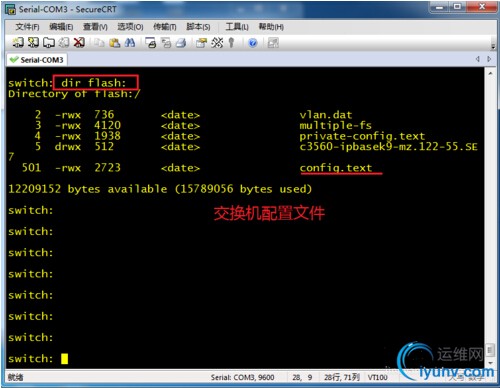Screen dimensions: 500x388
Task: Open Session Options properties icon
Action: (201, 43)
